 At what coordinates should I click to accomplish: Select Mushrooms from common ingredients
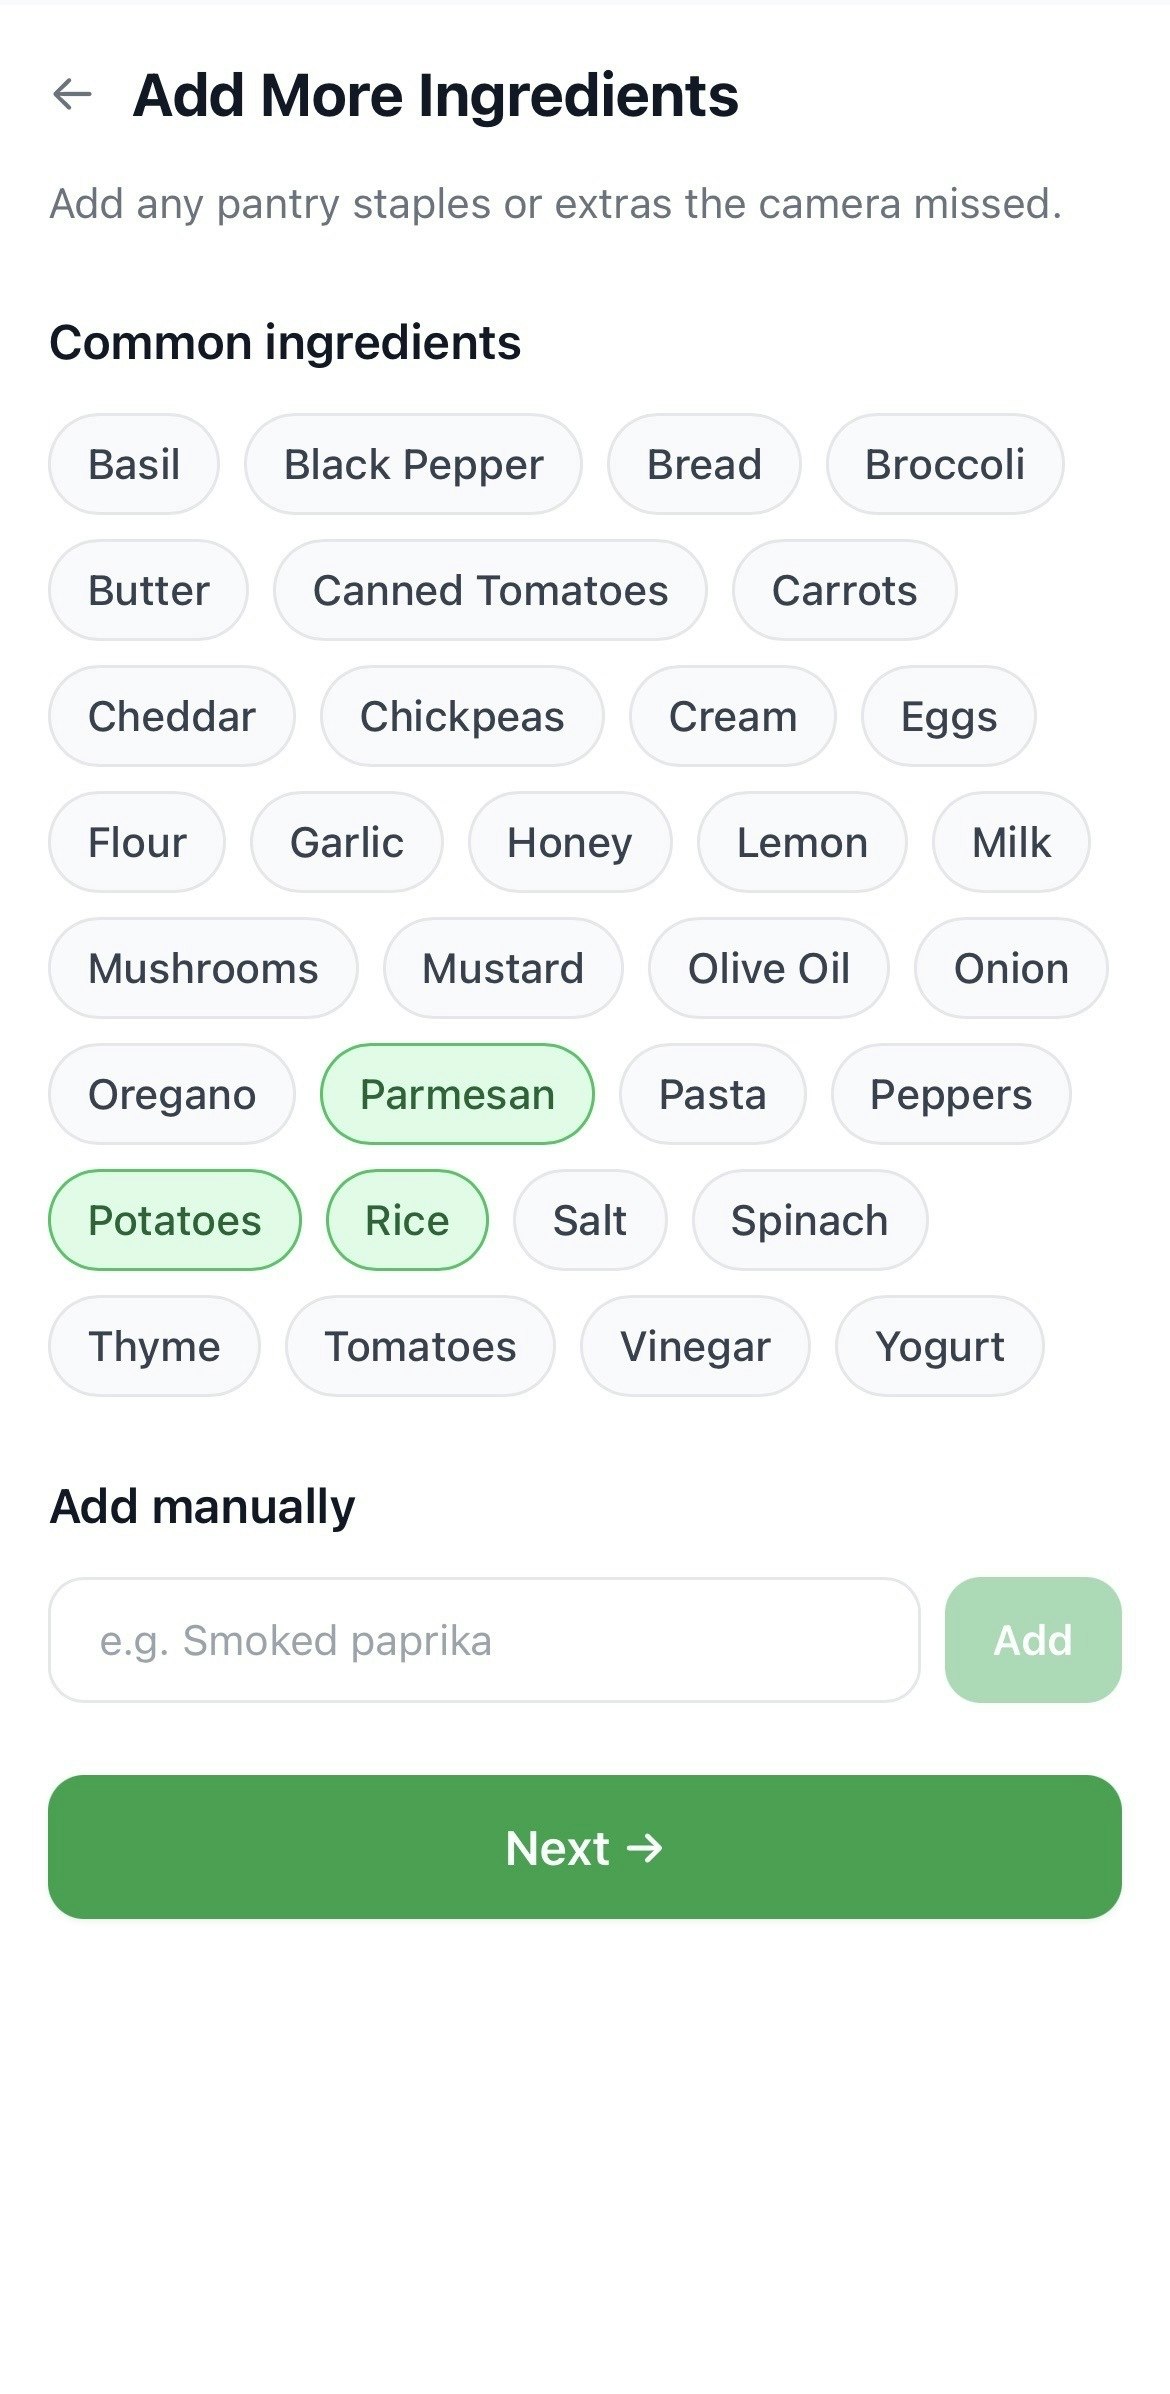pos(203,968)
